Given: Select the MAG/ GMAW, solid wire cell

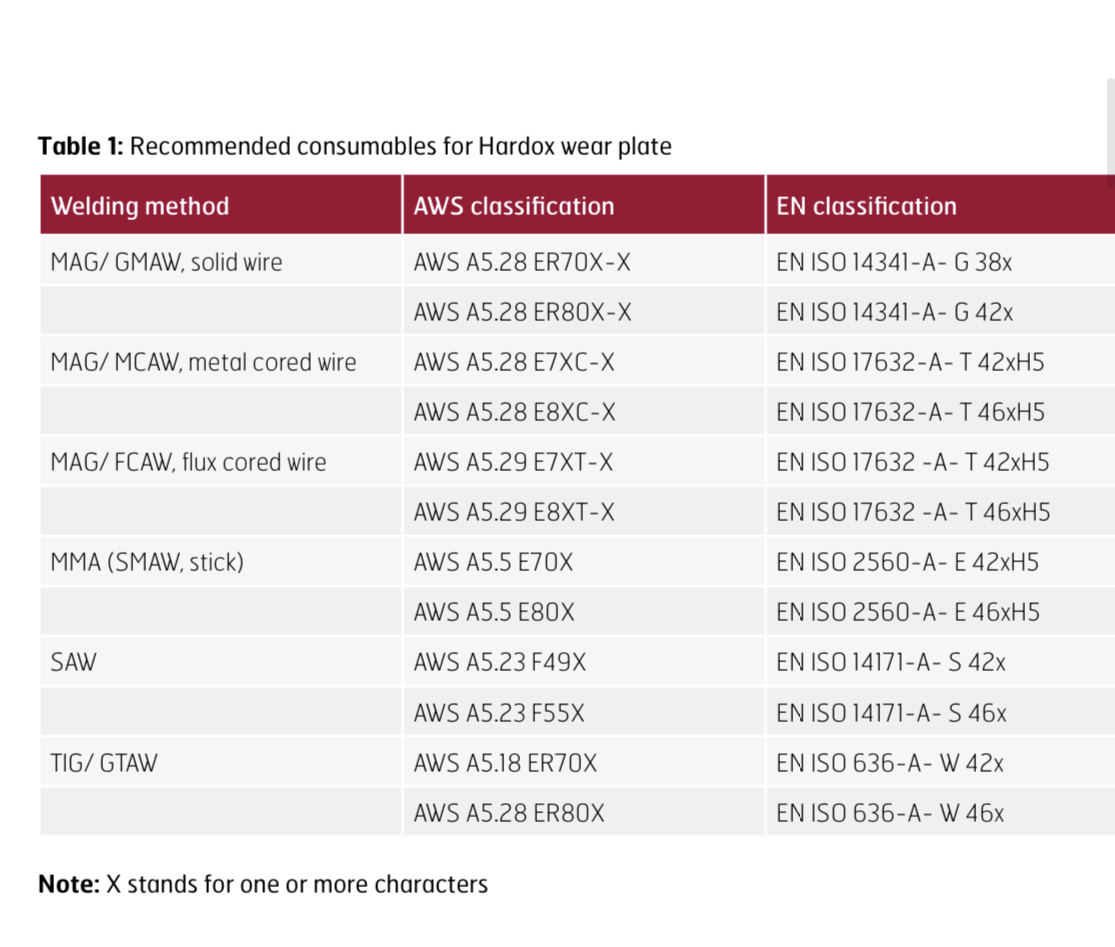Looking at the screenshot, I should coord(166,262).
